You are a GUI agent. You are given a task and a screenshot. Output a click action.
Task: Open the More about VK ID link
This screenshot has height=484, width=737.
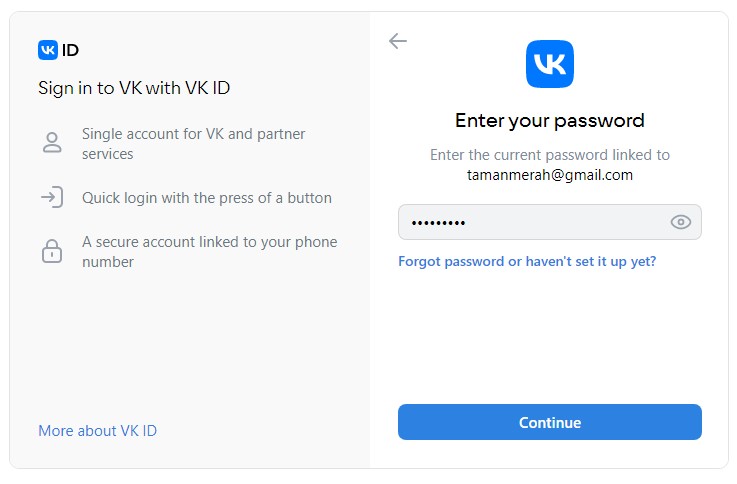click(x=97, y=430)
